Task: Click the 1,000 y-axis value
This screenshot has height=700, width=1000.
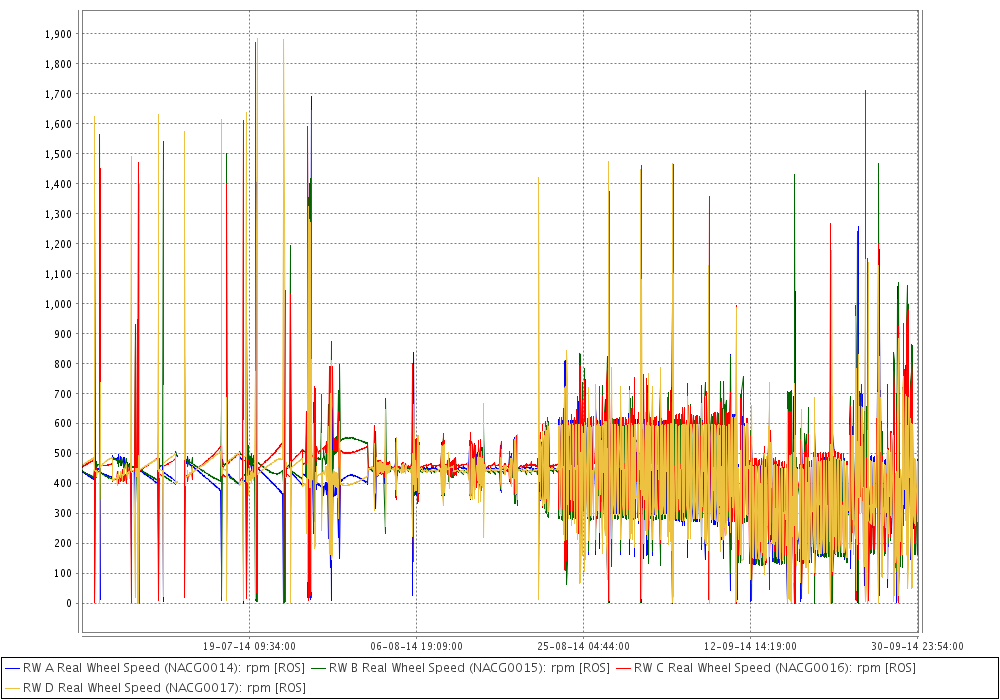Action: 59,304
